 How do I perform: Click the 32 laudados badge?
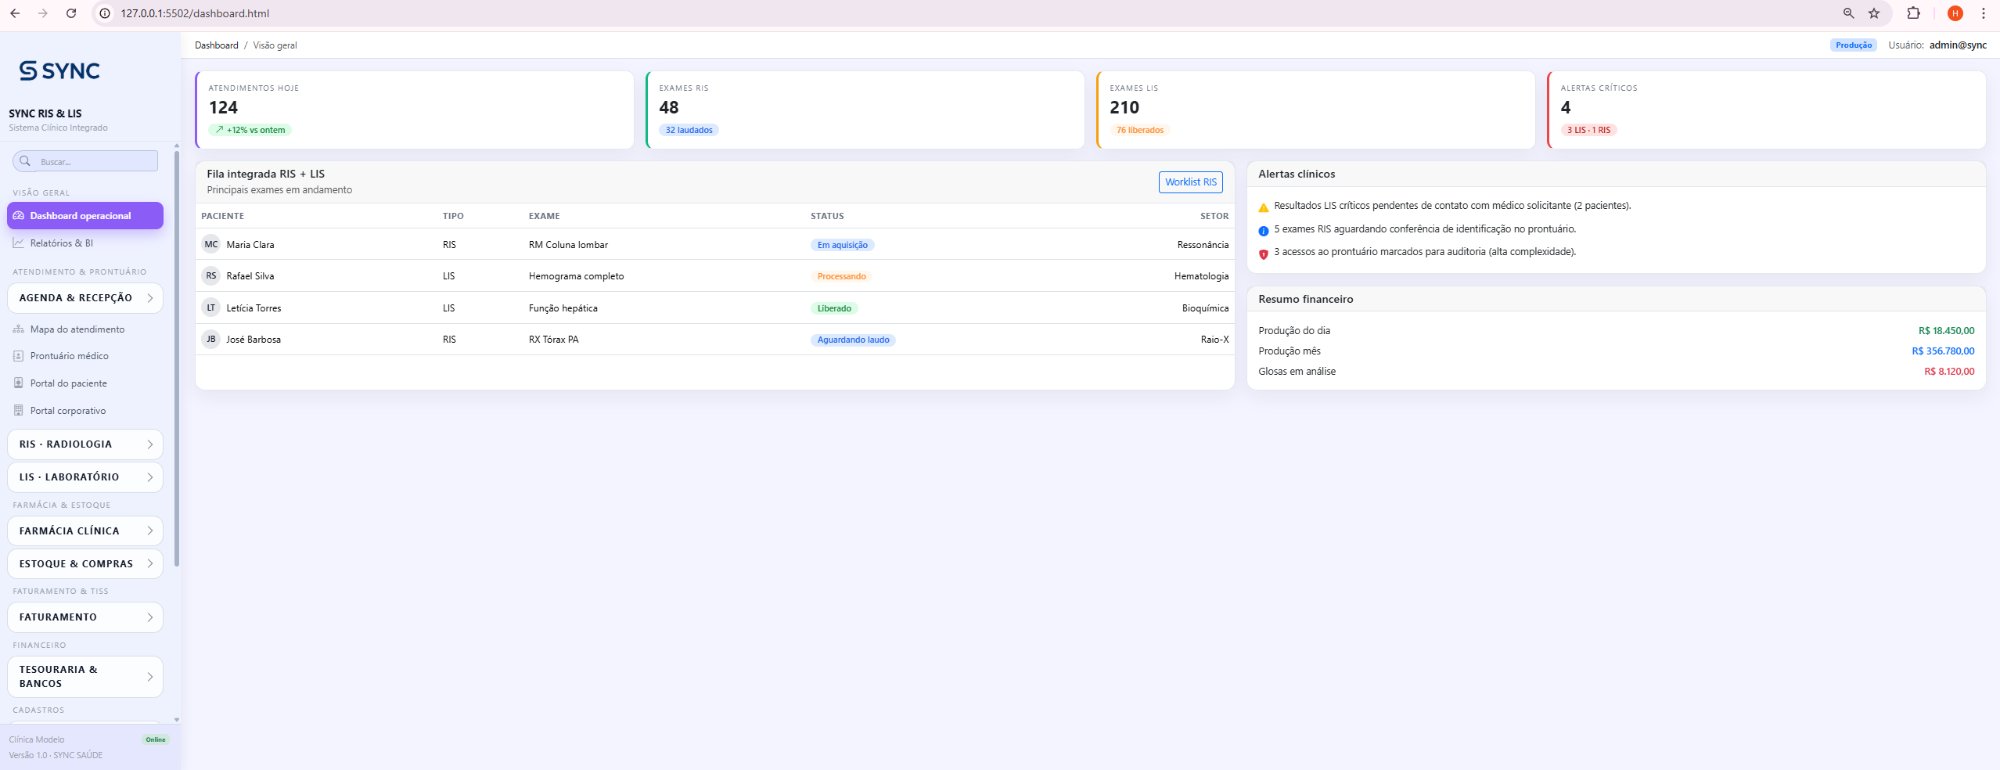(689, 130)
